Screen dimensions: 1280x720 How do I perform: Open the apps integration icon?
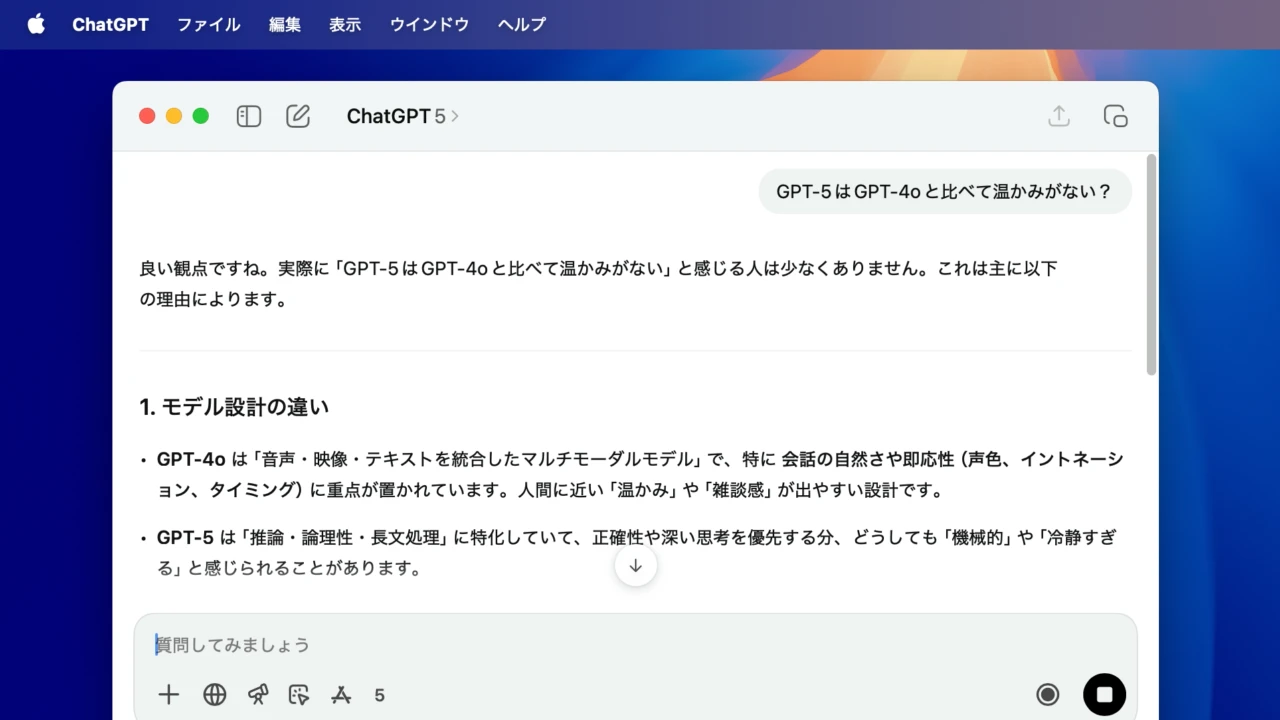coord(341,695)
